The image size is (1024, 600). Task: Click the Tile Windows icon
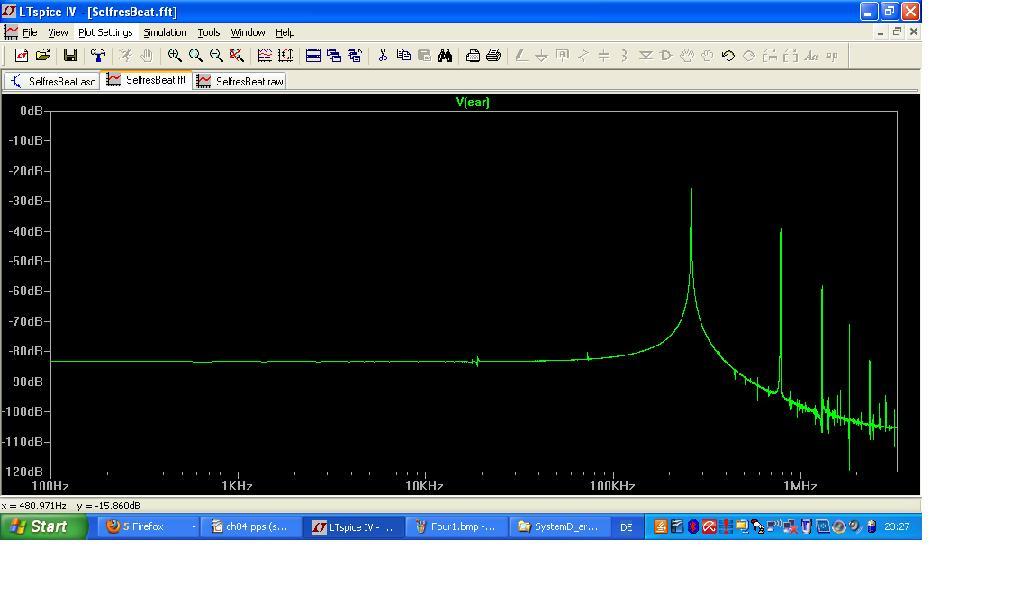[313, 56]
